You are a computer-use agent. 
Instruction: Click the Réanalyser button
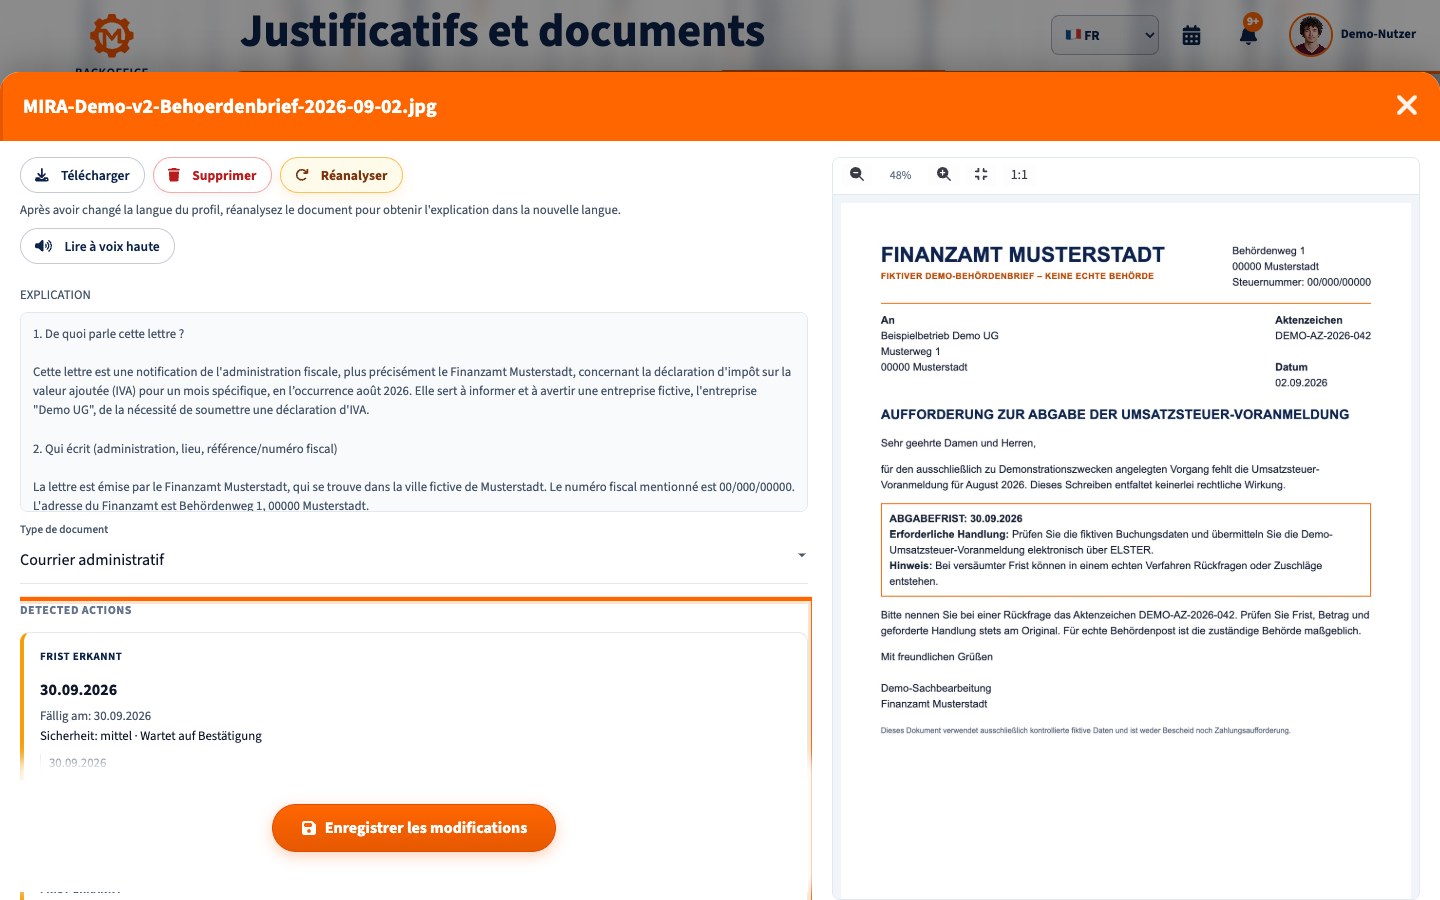(x=341, y=175)
